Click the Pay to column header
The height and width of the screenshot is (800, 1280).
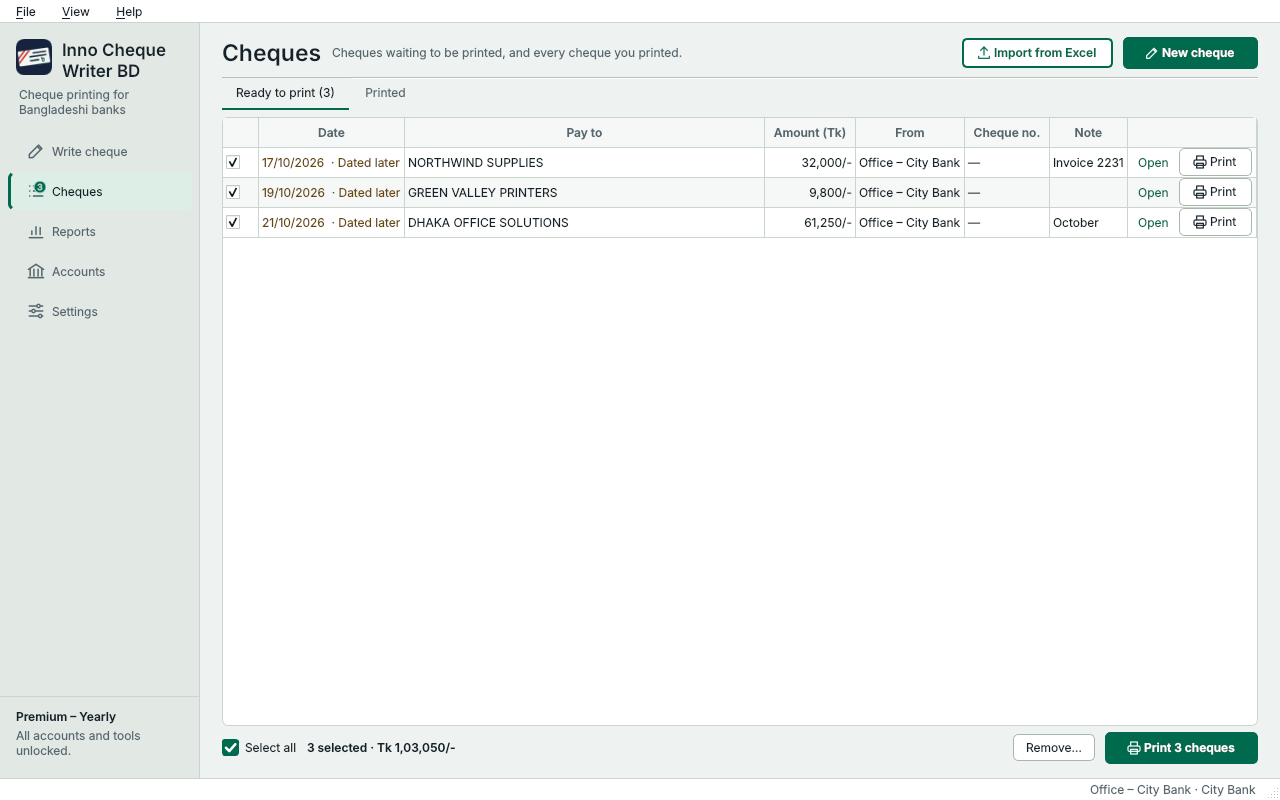(584, 133)
